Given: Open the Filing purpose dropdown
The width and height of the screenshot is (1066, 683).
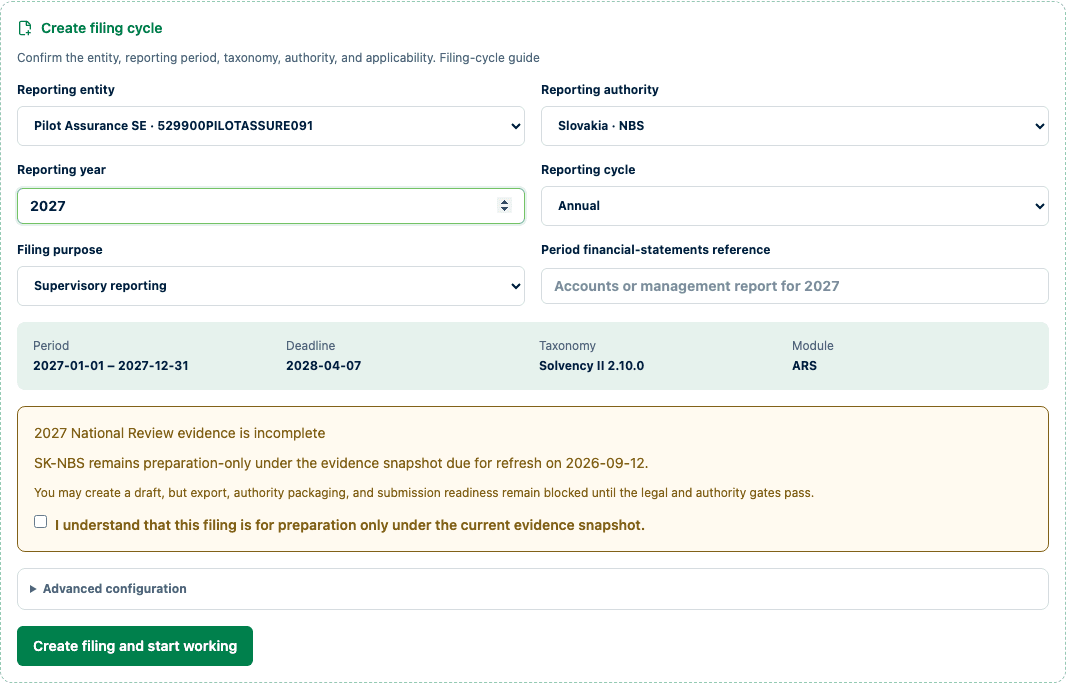Looking at the screenshot, I should coord(271,286).
